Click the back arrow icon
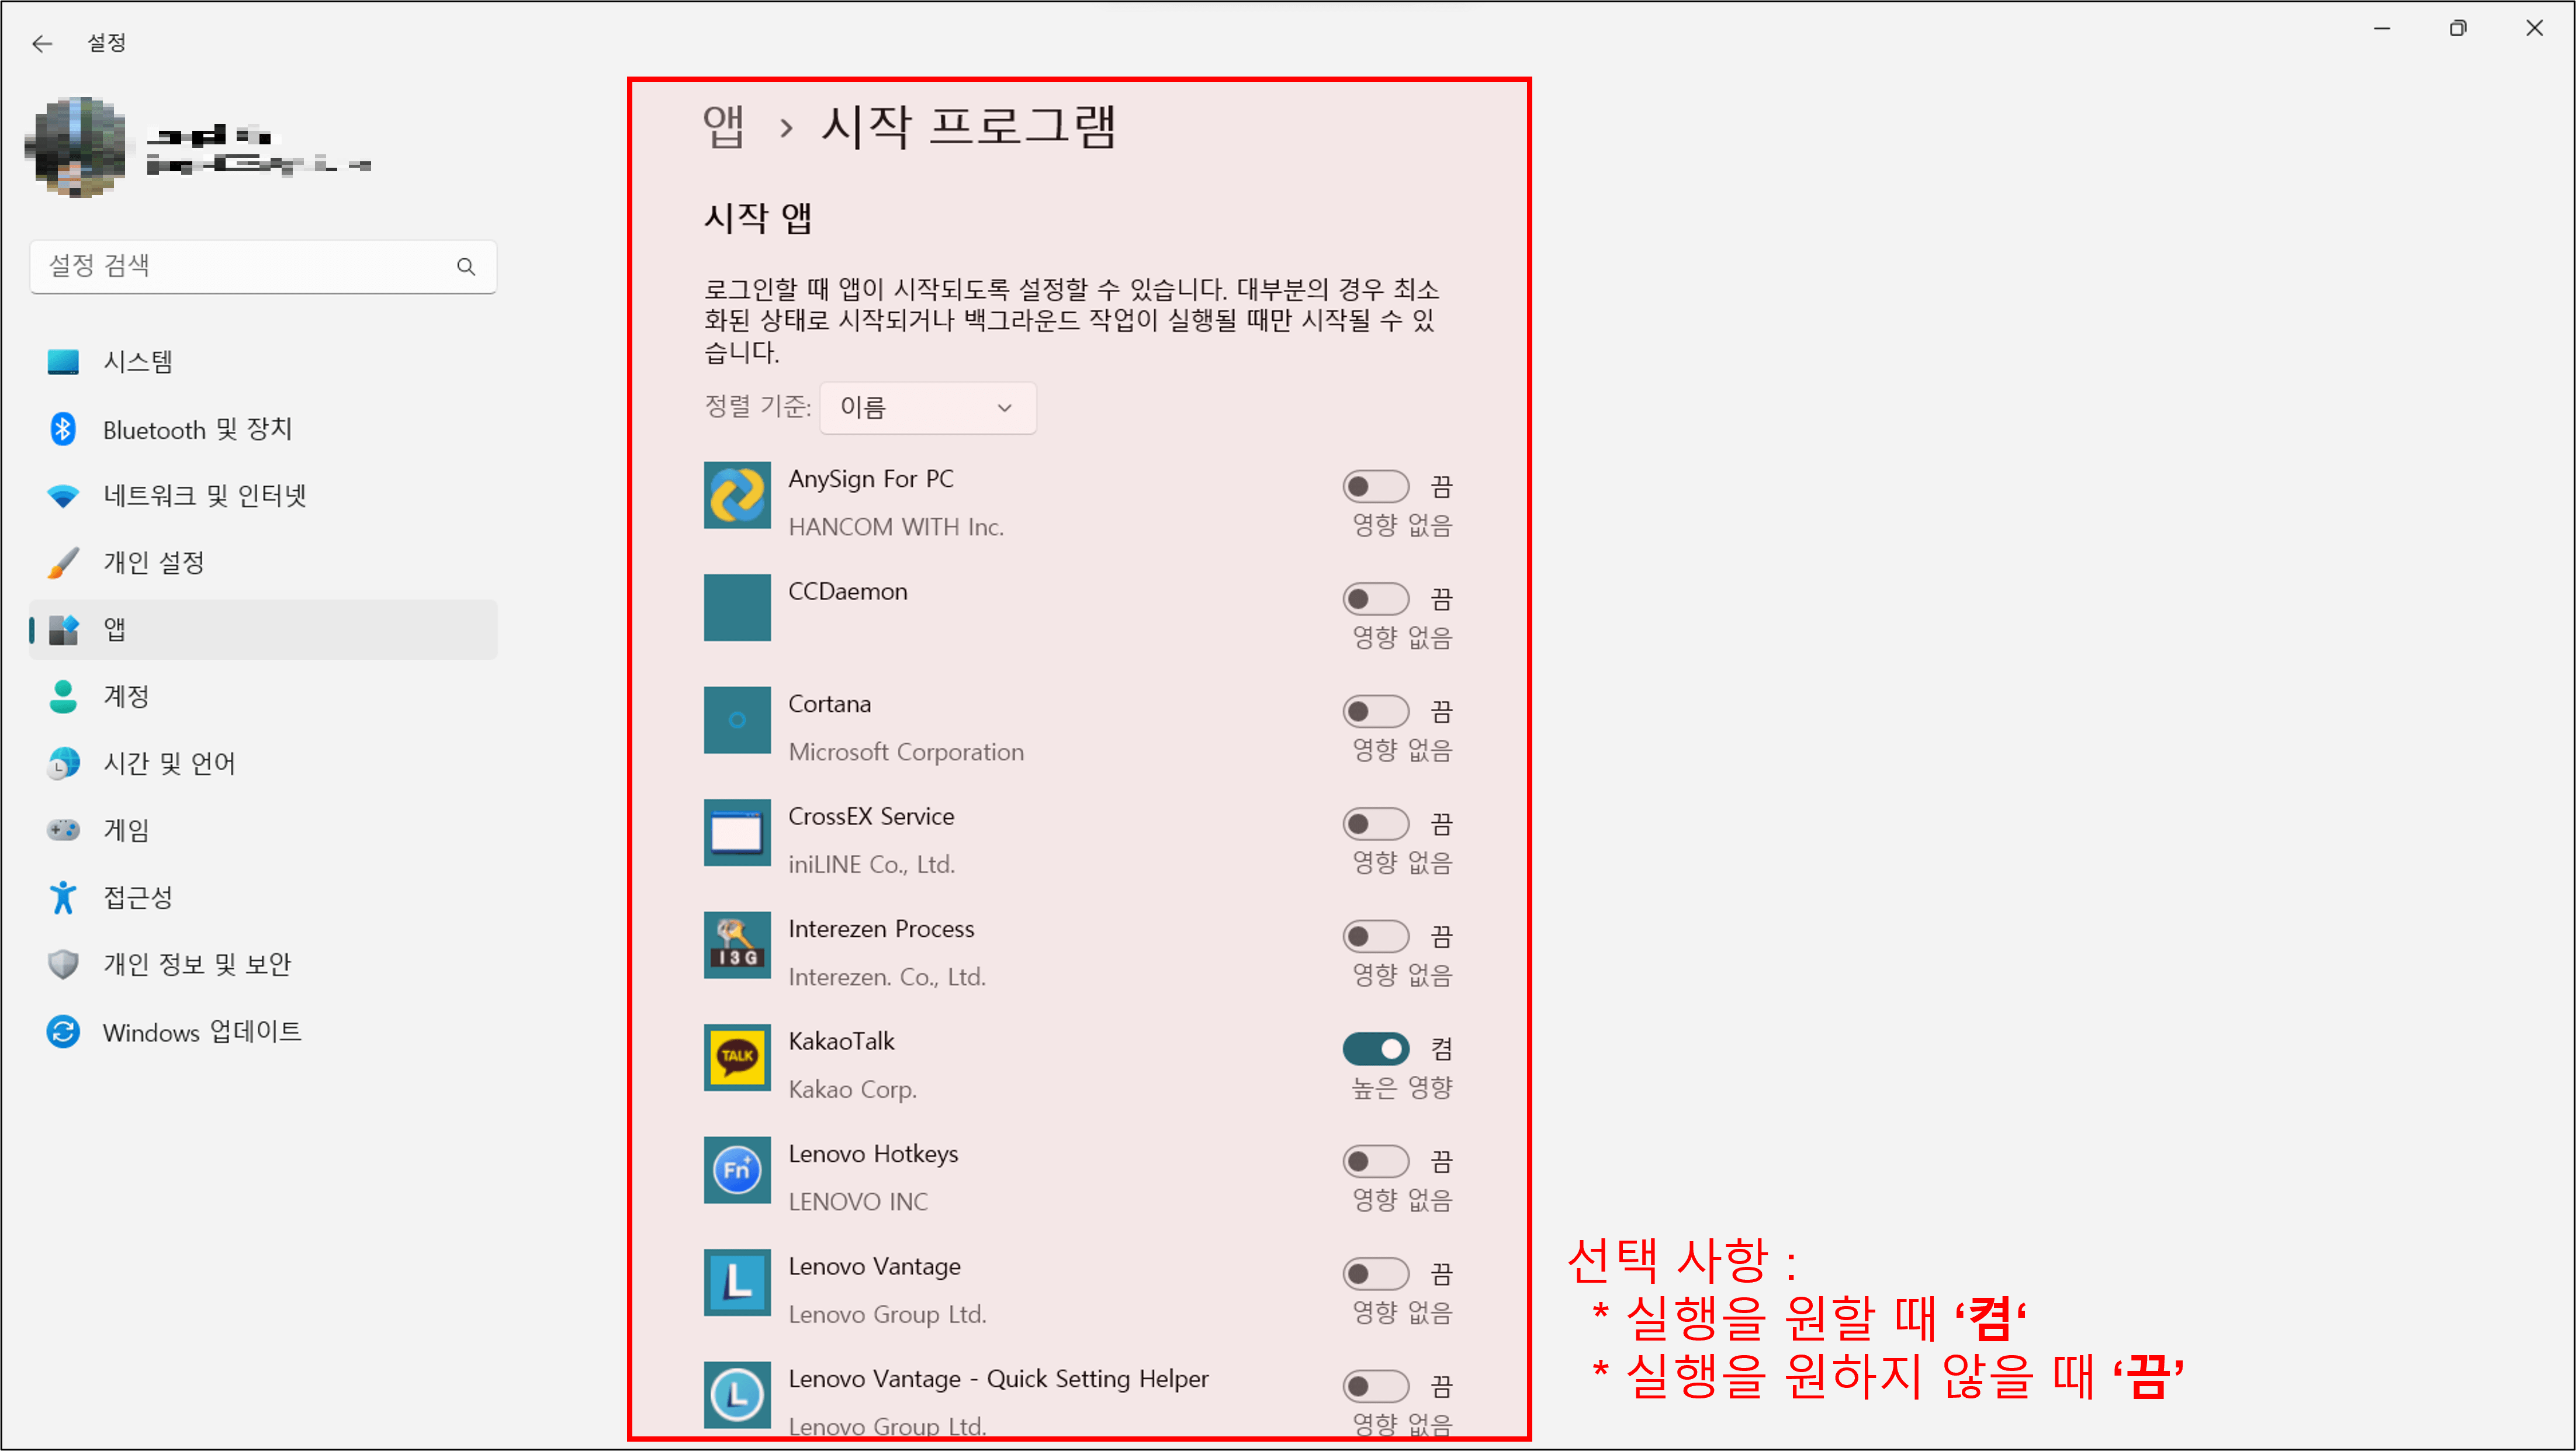The image size is (2576, 1451). pos(42,43)
